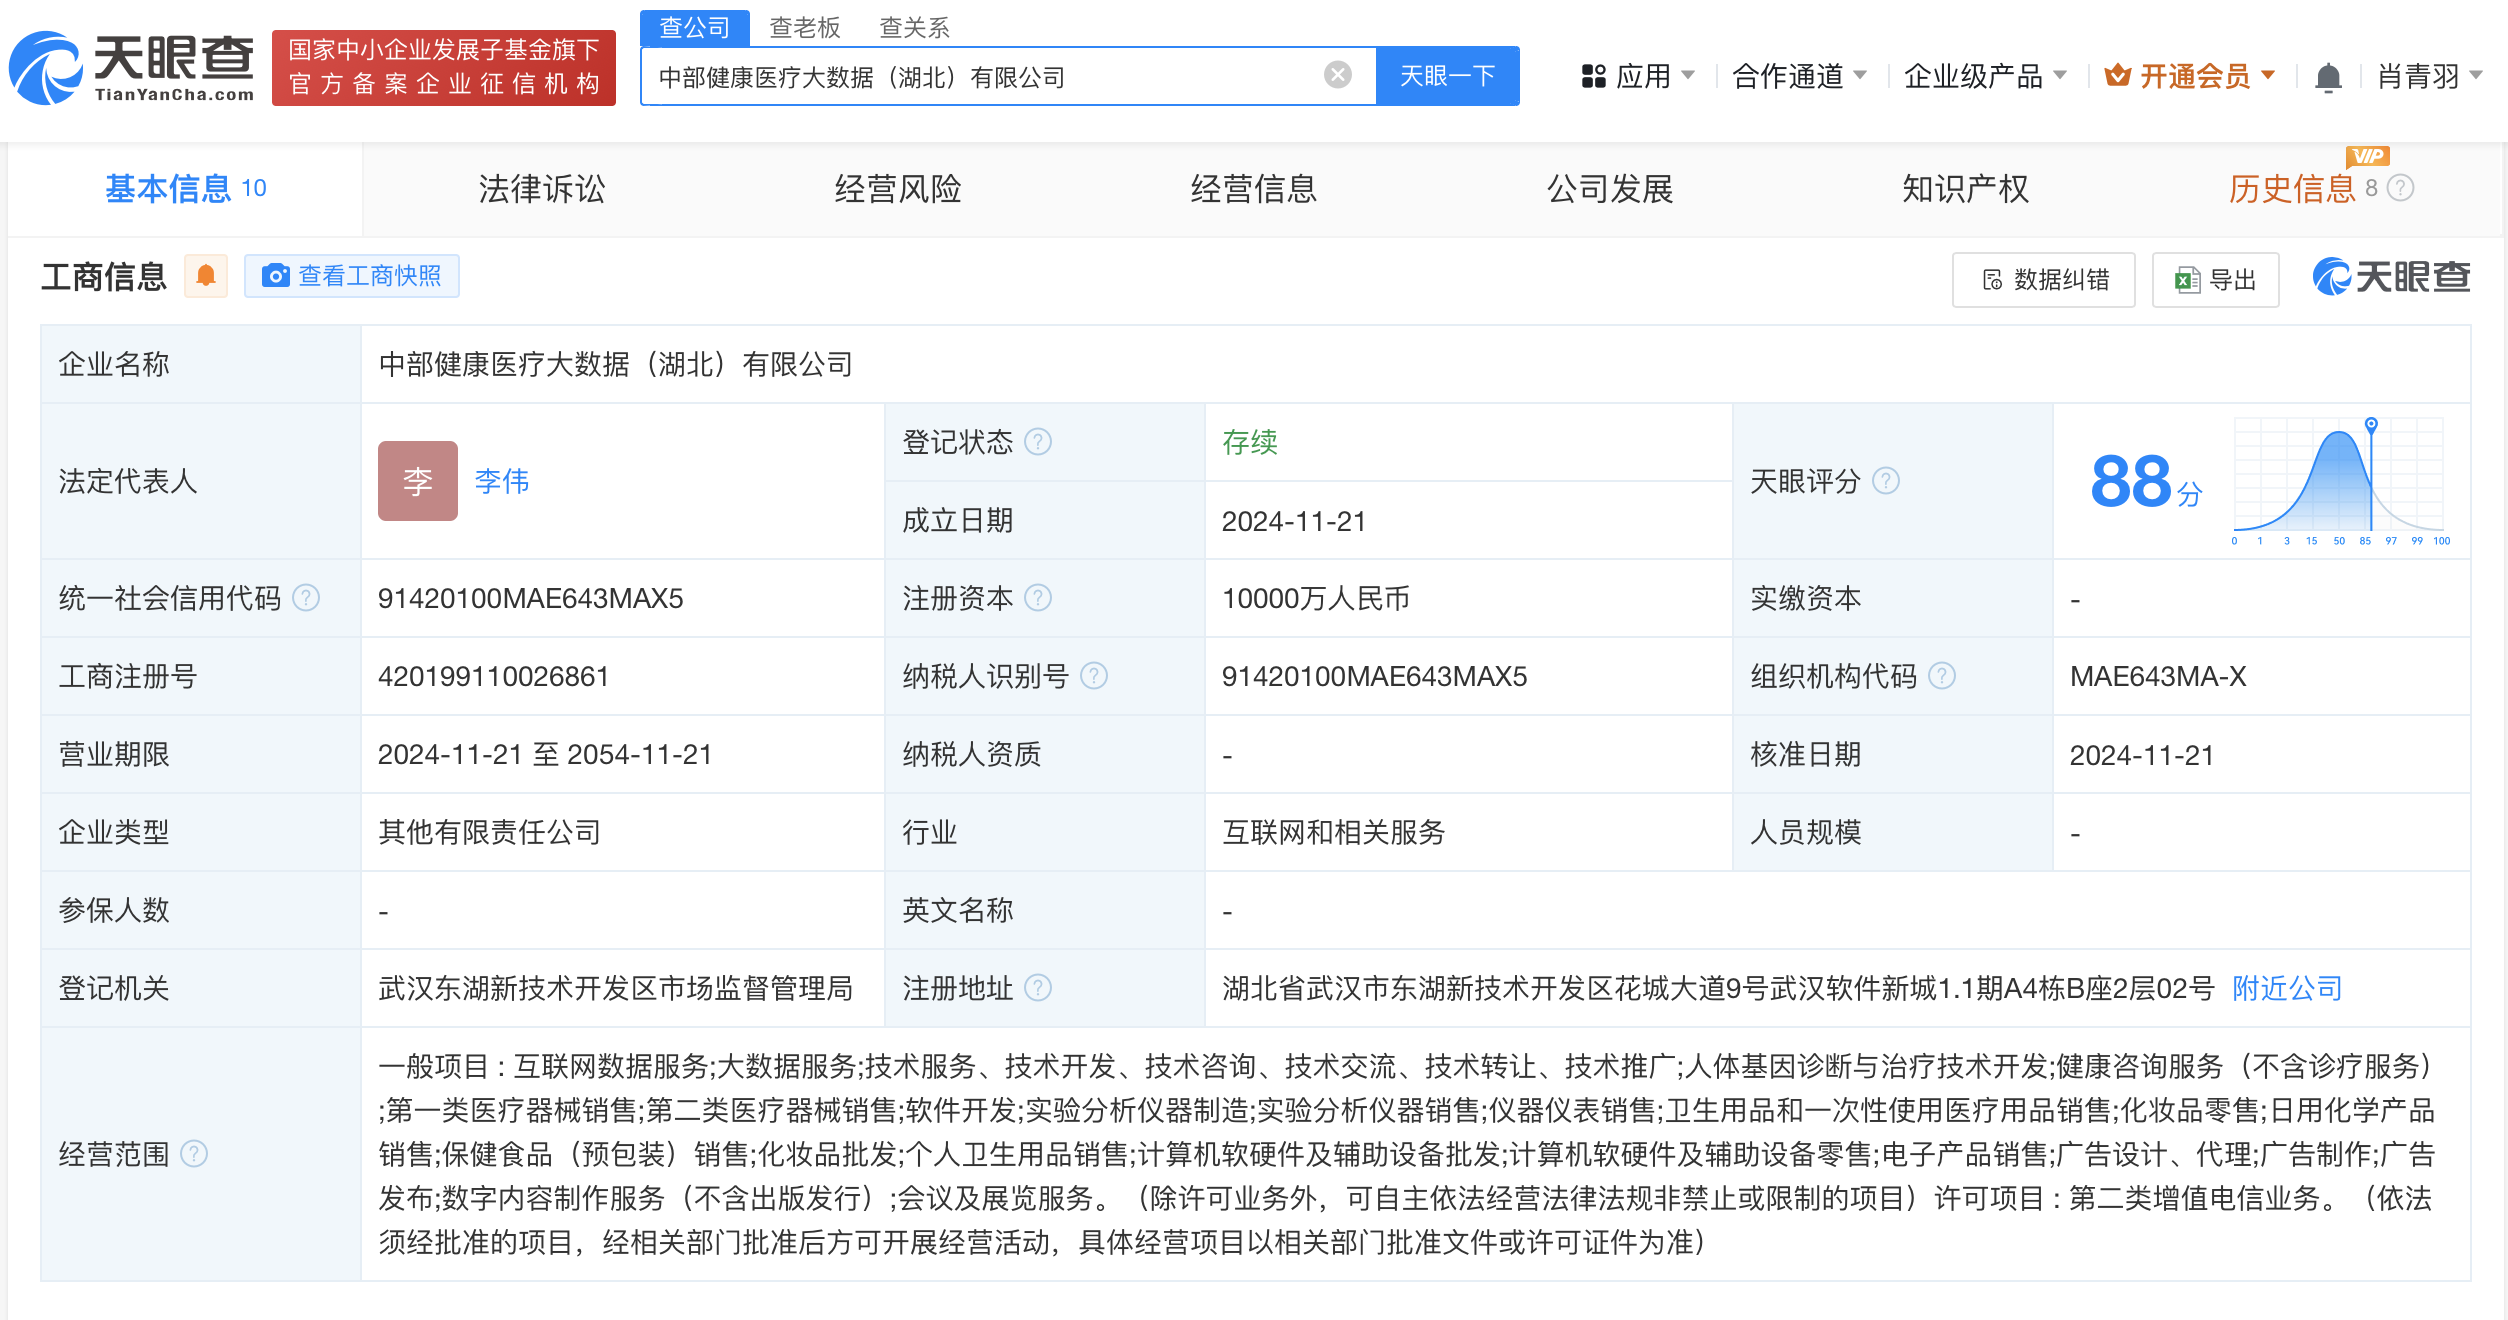
Task: Click the score distribution chart marker
Action: pos(2371,425)
